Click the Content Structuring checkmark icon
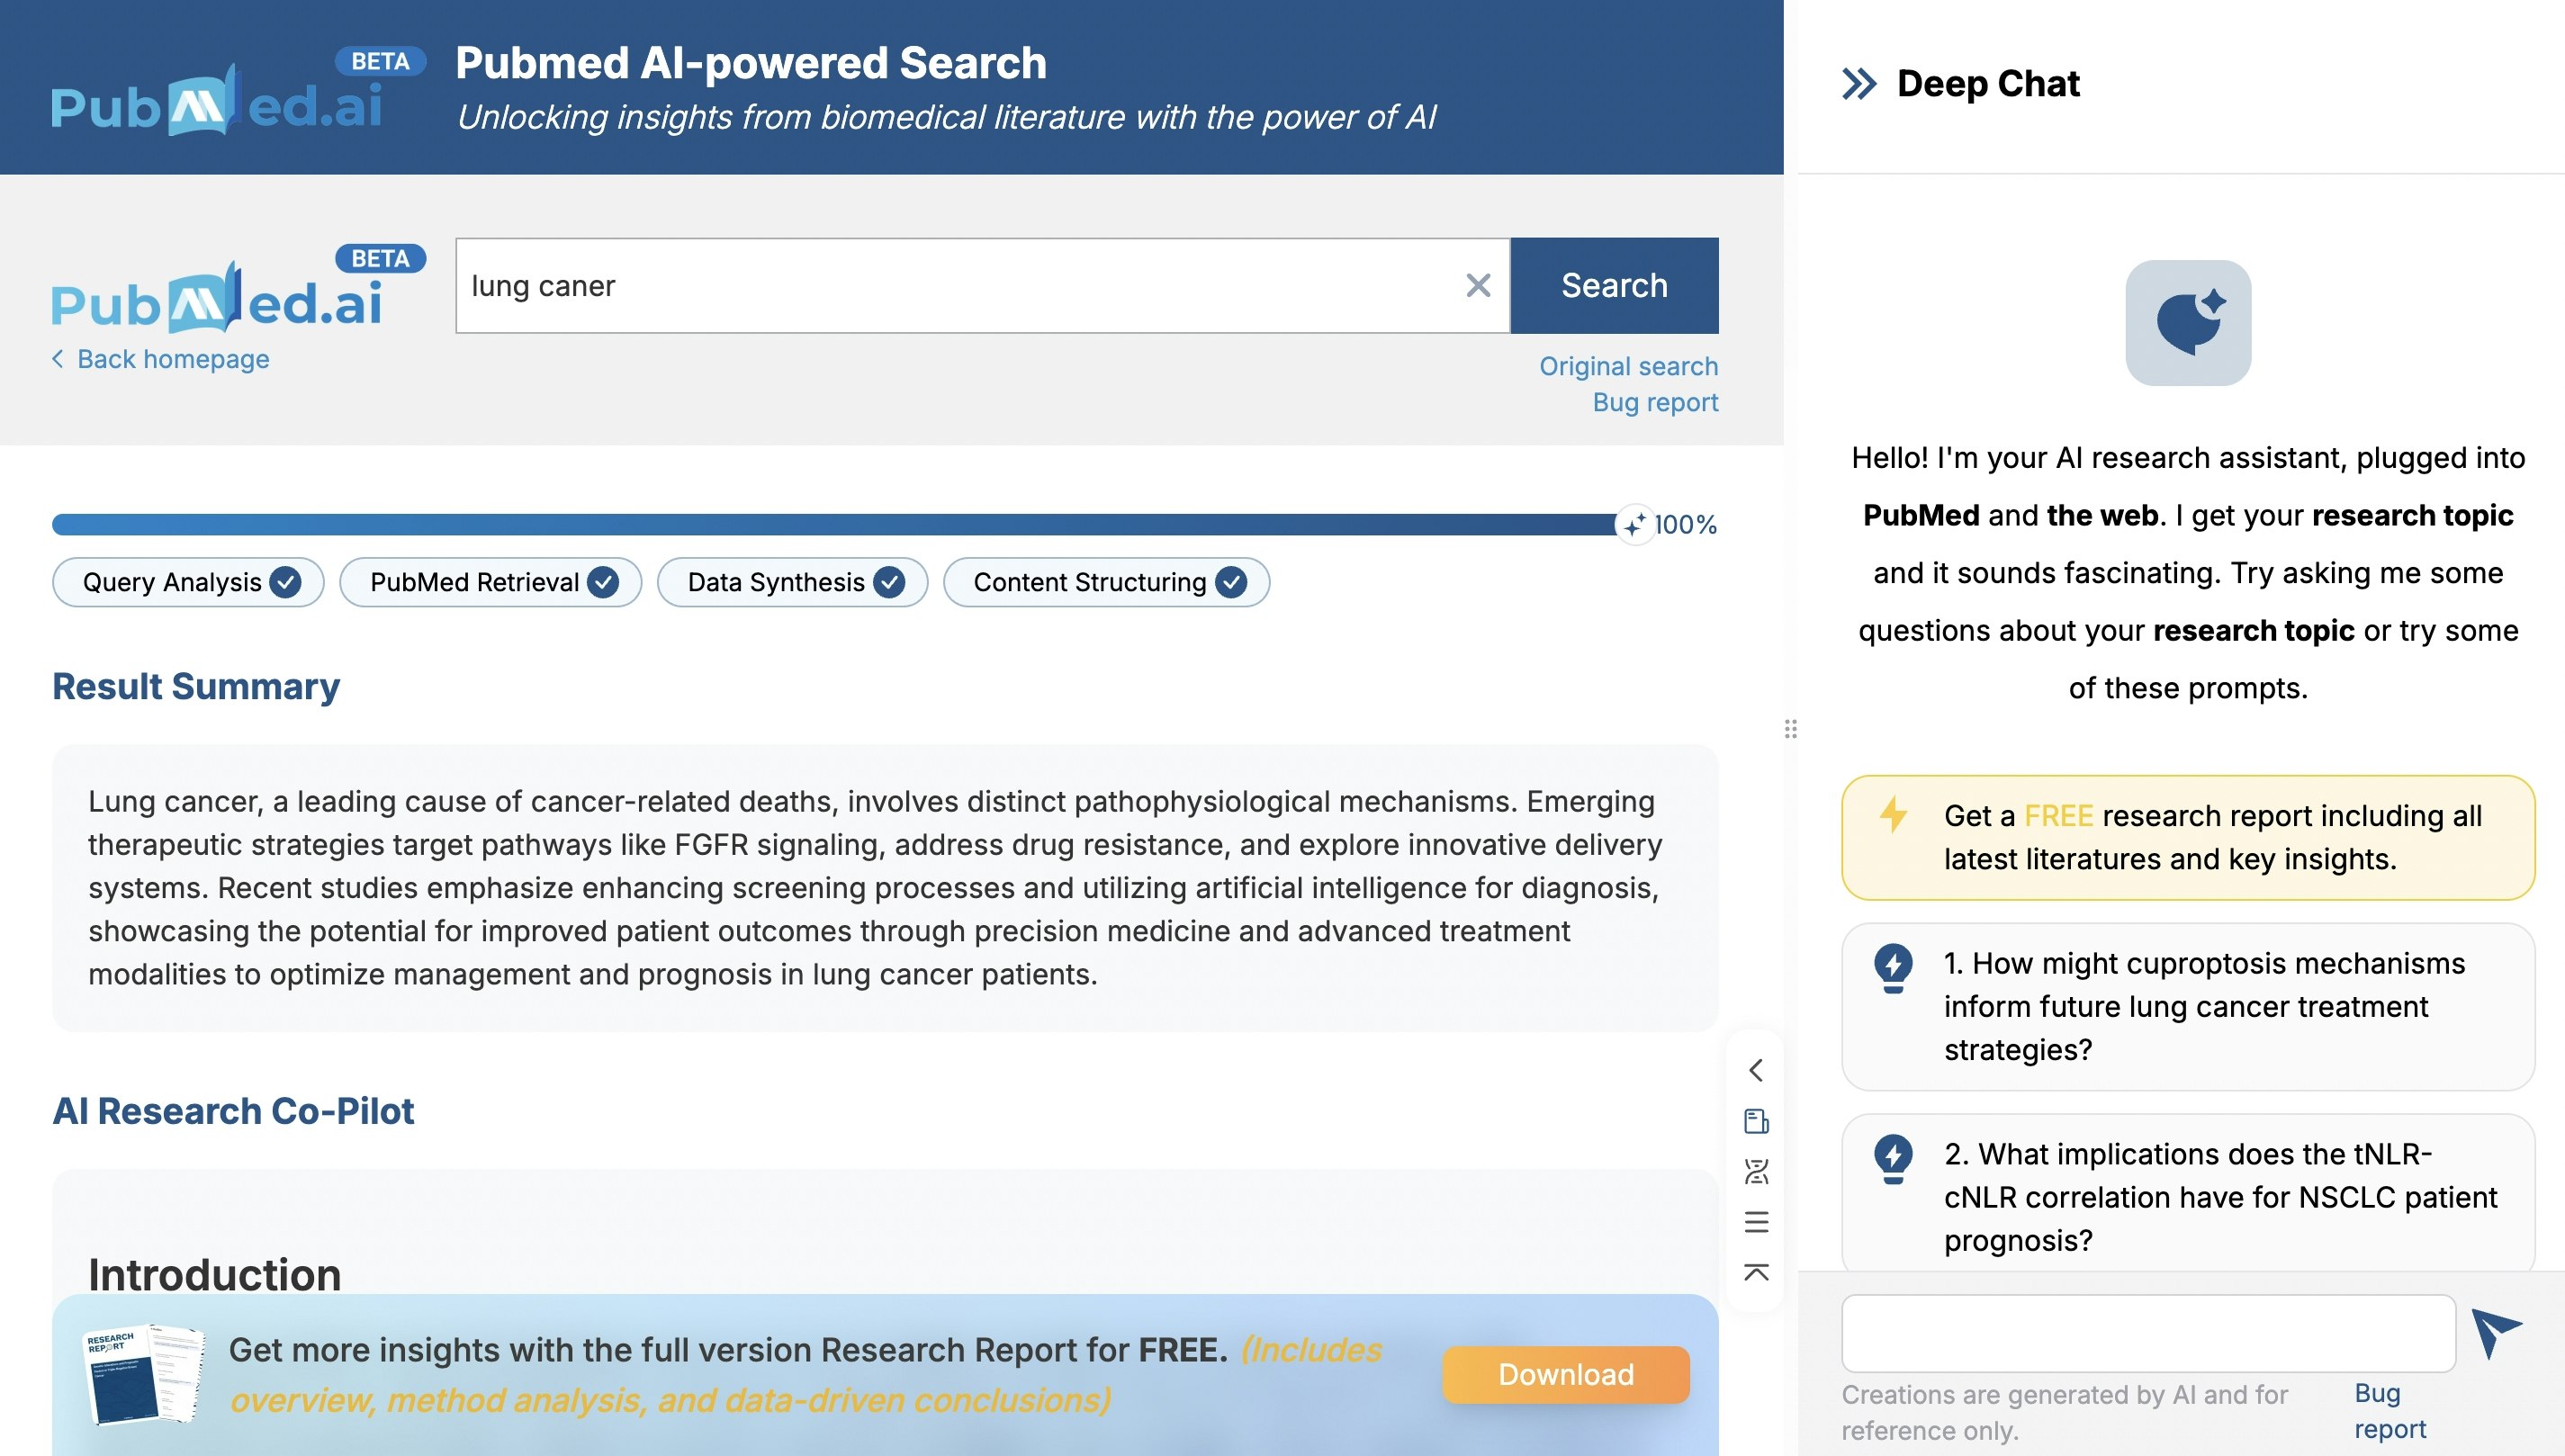Image resolution: width=2565 pixels, height=1456 pixels. [1230, 582]
